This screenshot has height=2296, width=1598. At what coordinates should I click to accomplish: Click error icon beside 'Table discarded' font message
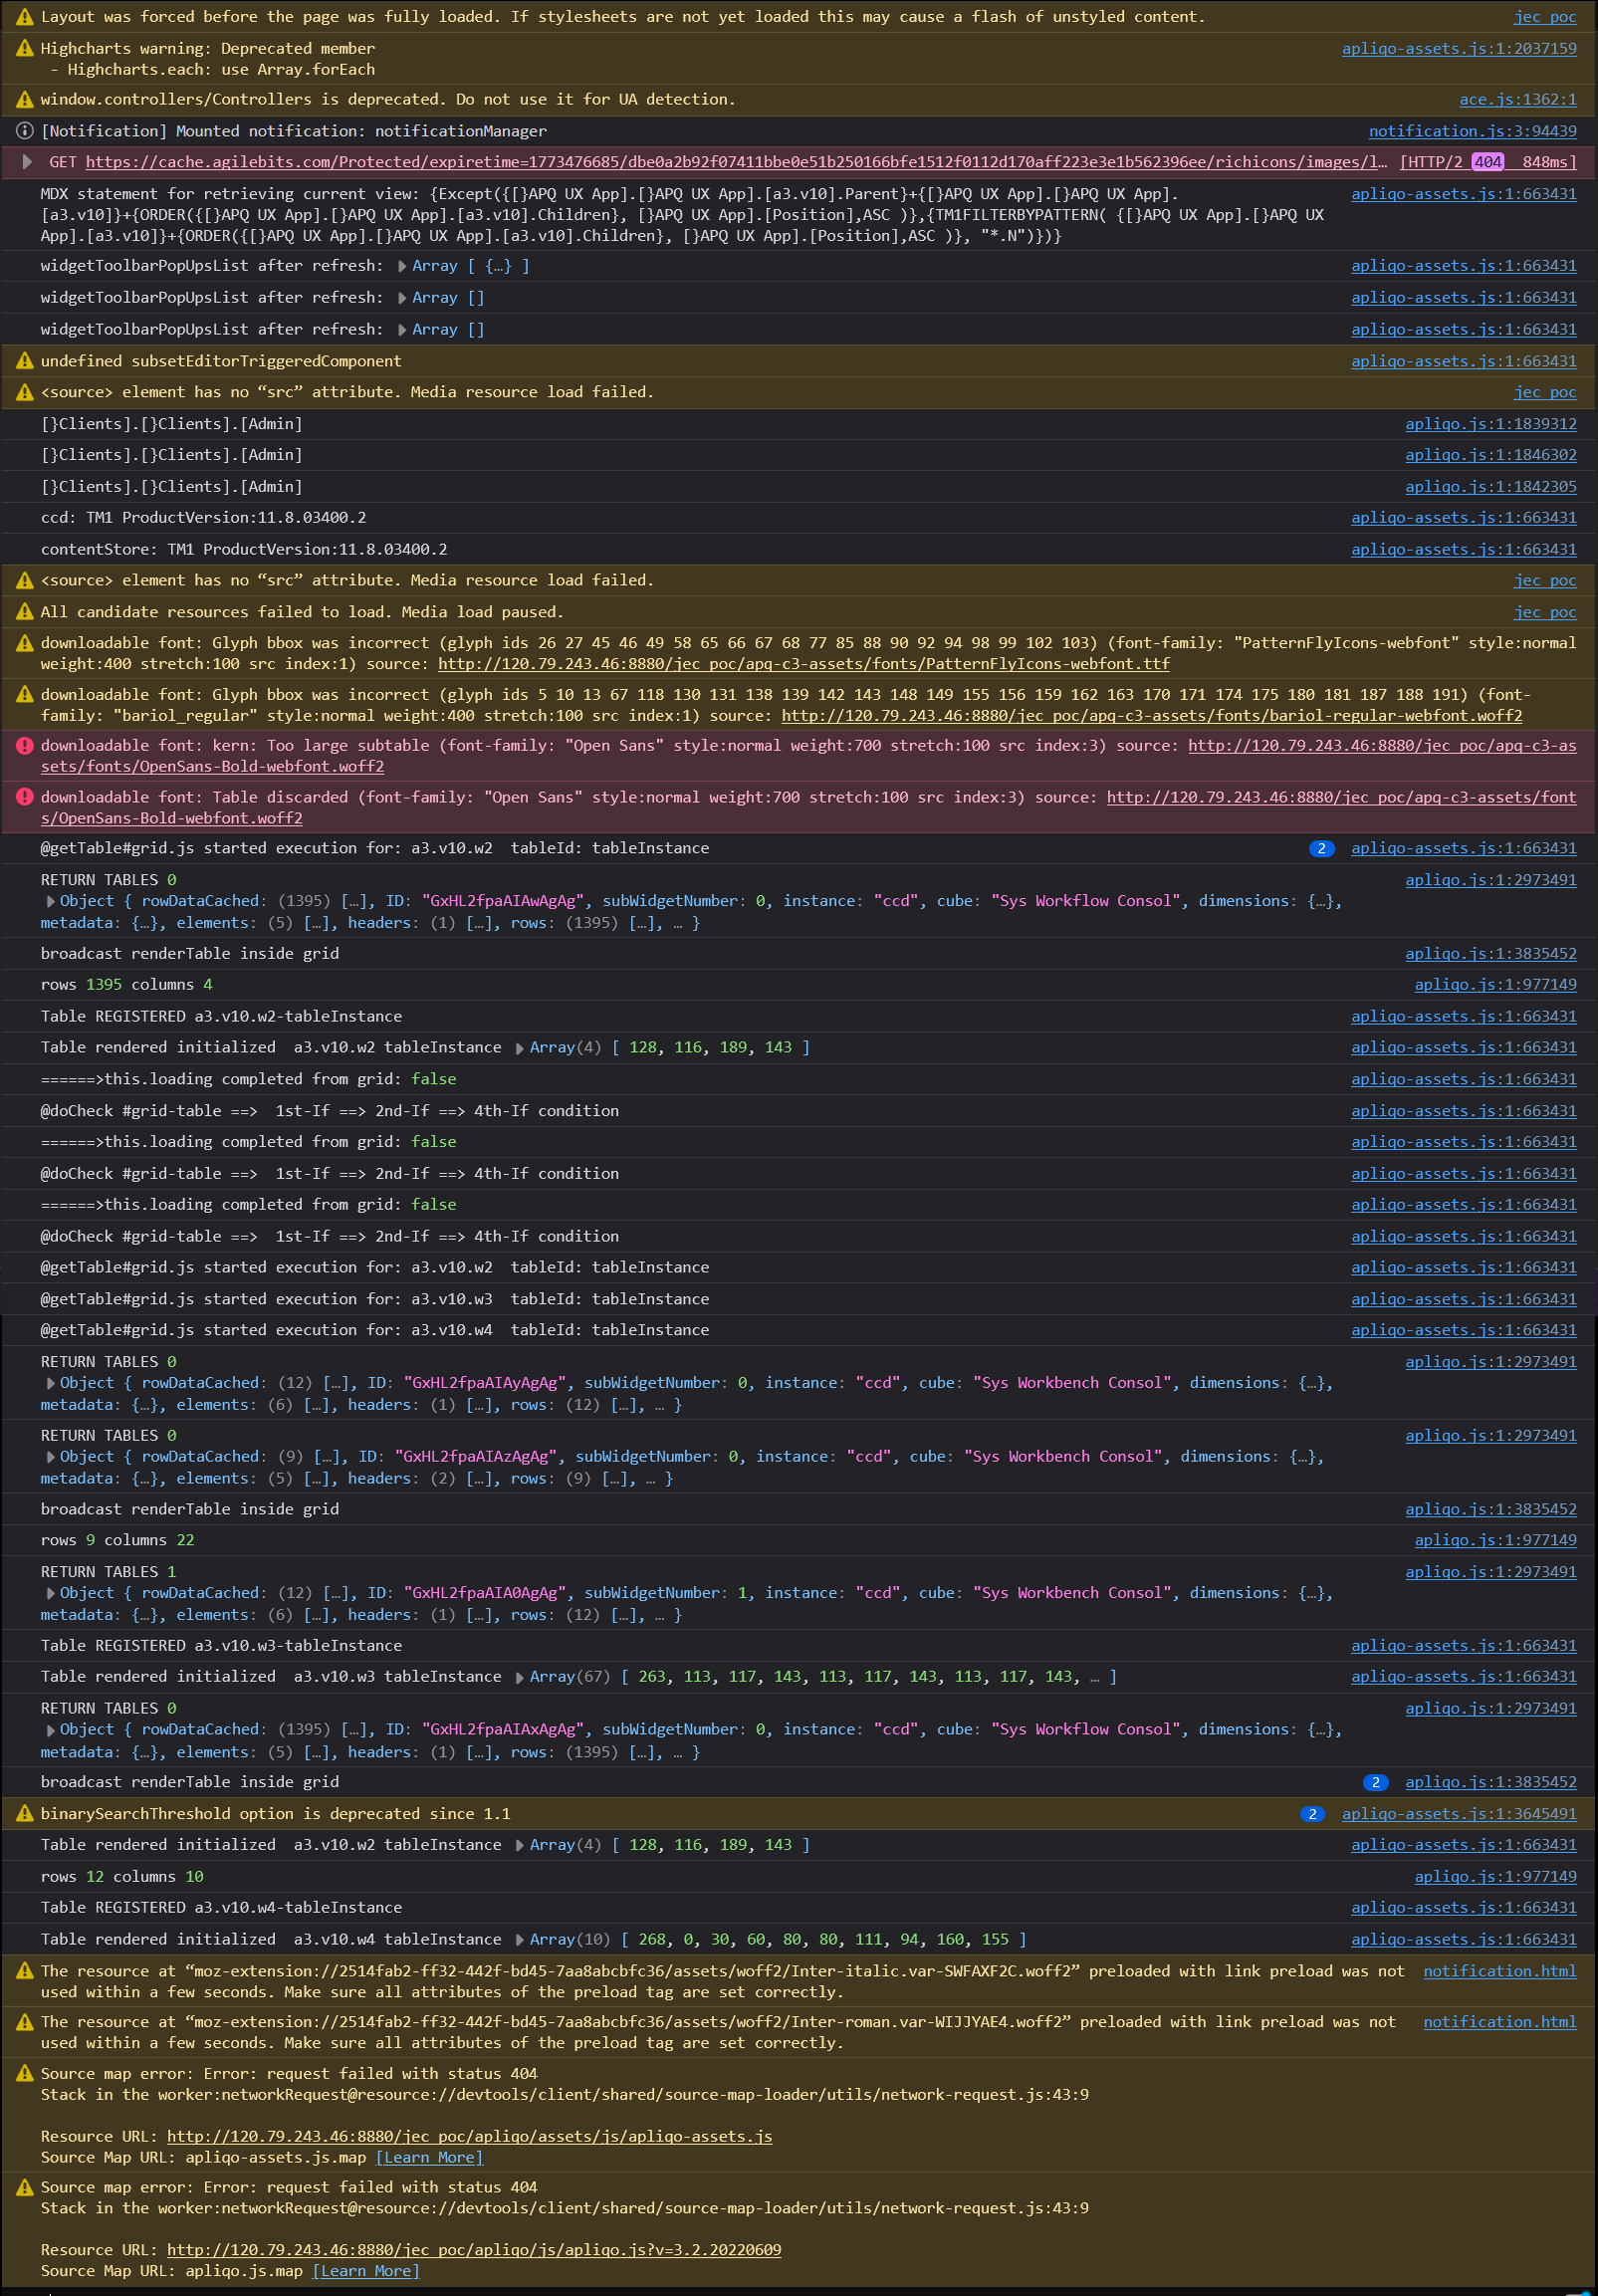[25, 797]
